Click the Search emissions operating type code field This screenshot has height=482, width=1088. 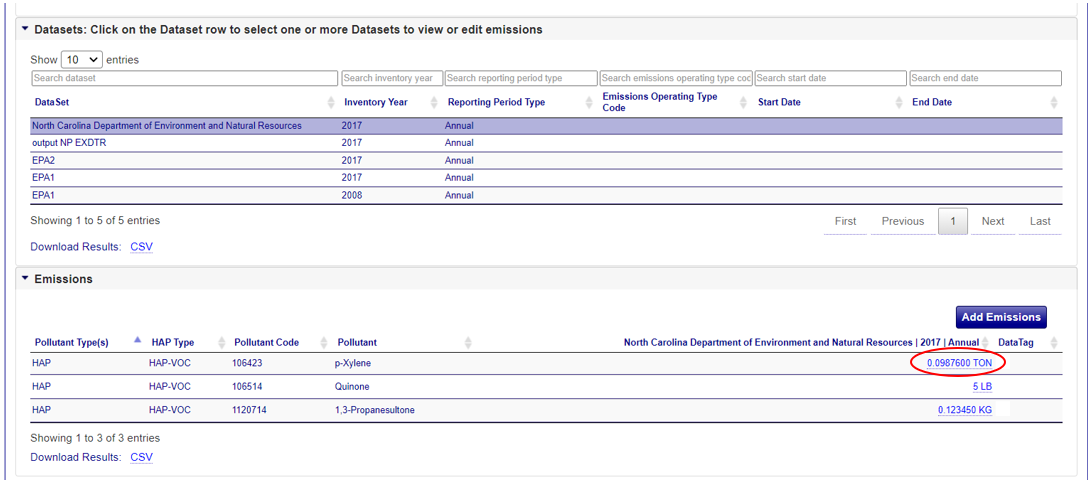click(677, 78)
